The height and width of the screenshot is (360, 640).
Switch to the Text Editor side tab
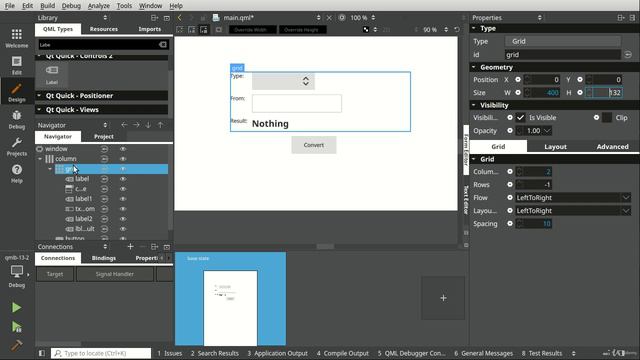click(466, 200)
